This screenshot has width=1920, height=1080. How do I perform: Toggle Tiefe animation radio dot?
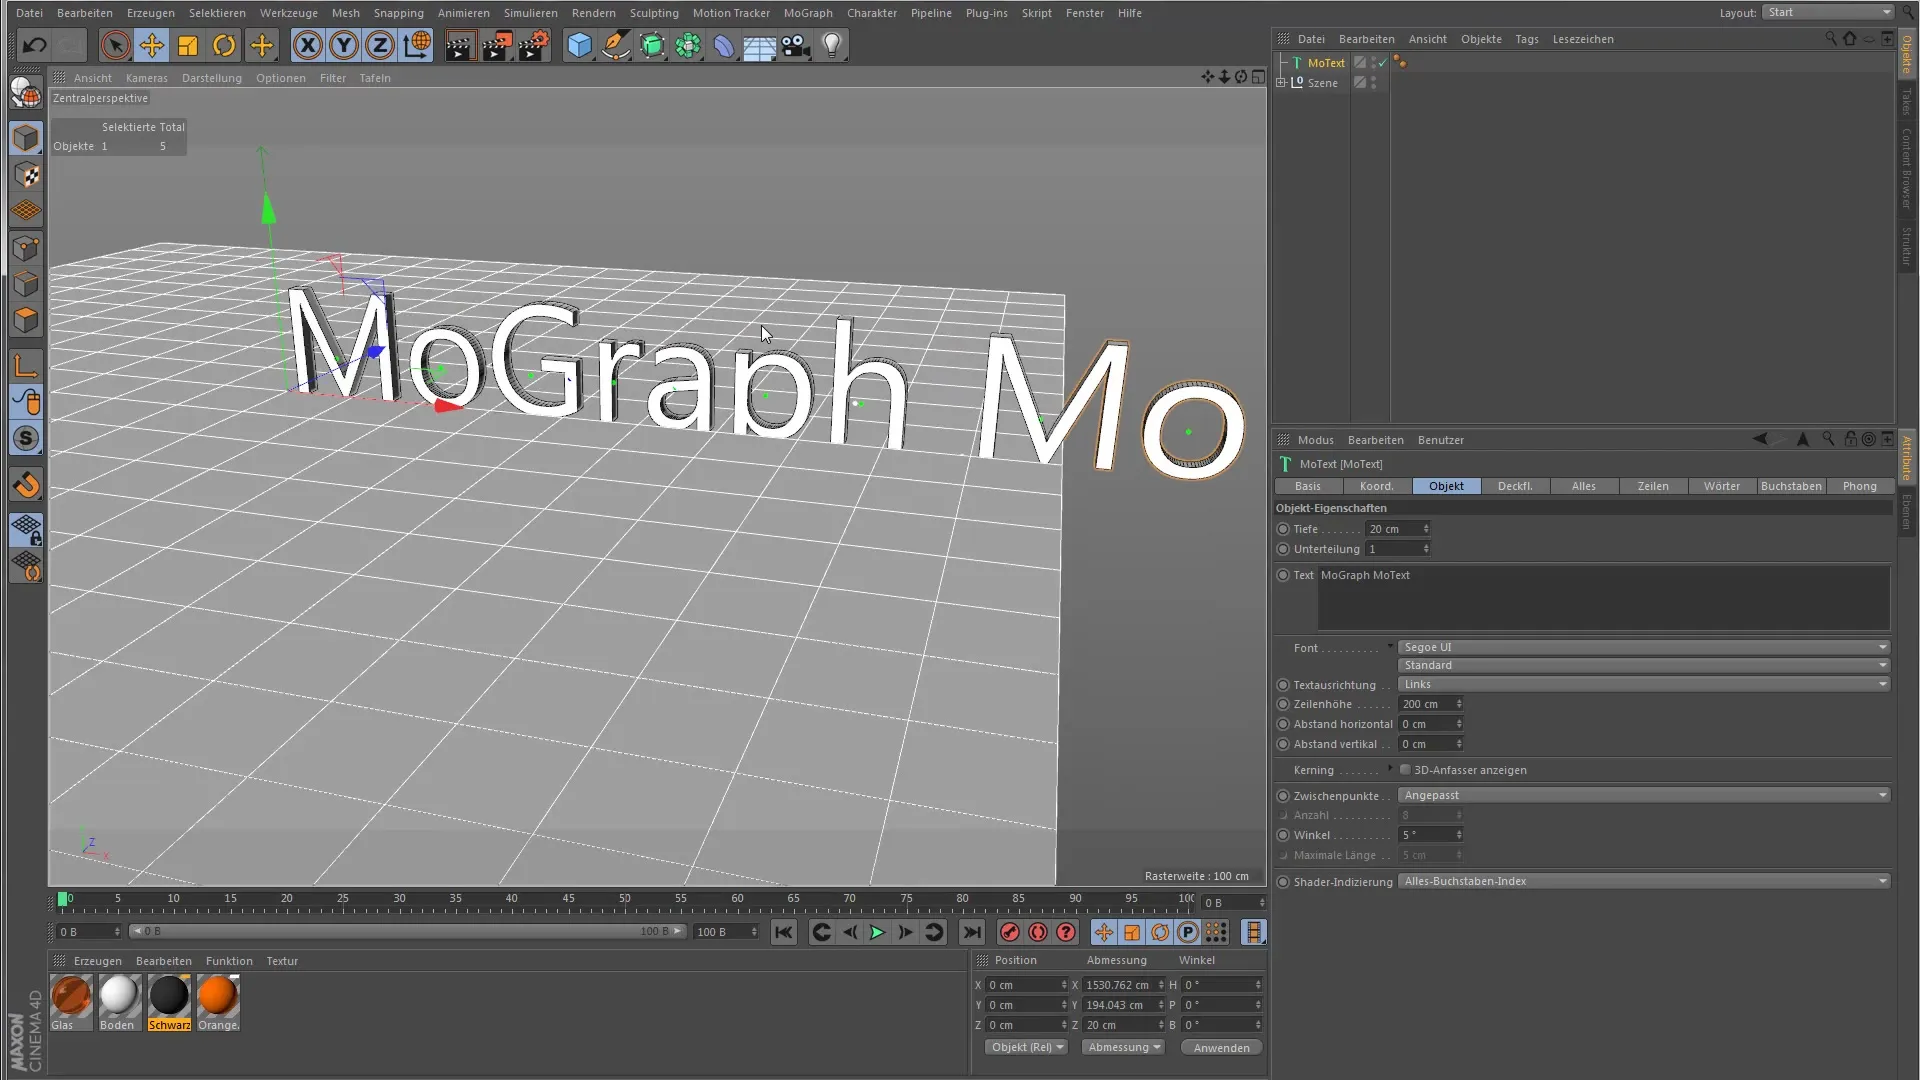point(1283,529)
